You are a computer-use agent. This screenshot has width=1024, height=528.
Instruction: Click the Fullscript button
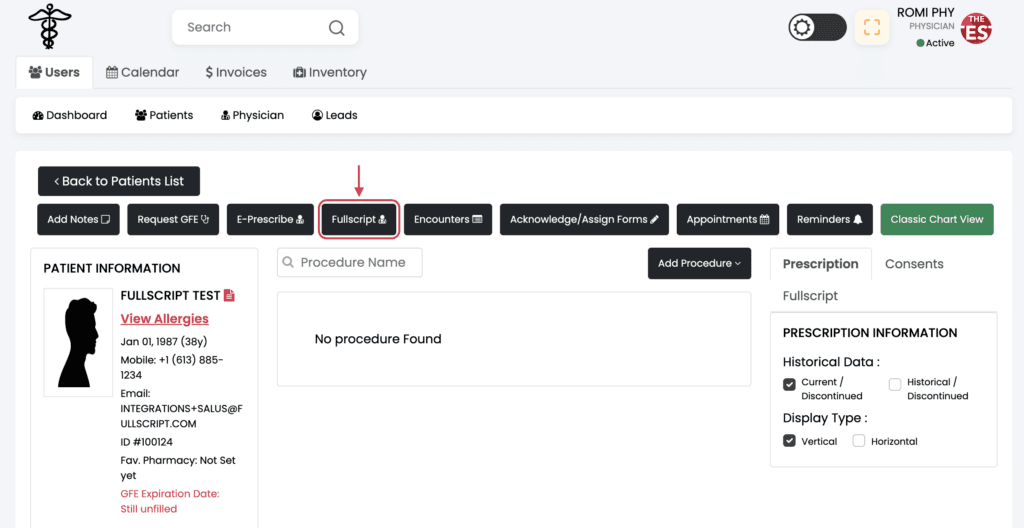coord(359,220)
